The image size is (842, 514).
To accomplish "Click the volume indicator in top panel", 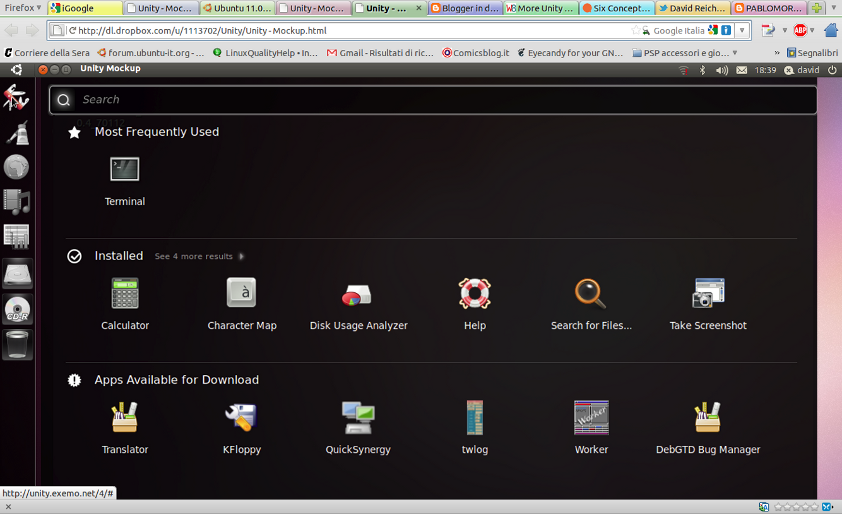I will (x=722, y=70).
